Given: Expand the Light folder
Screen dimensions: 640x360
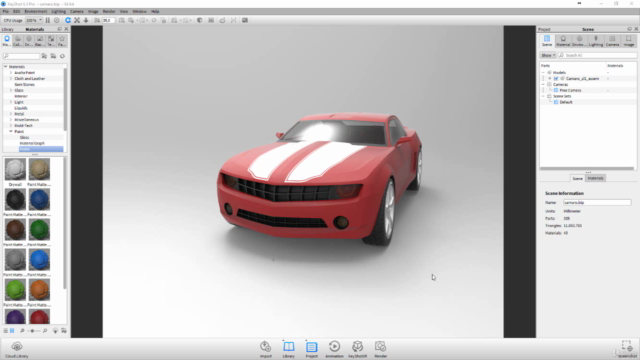Looking at the screenshot, I should point(11,102).
